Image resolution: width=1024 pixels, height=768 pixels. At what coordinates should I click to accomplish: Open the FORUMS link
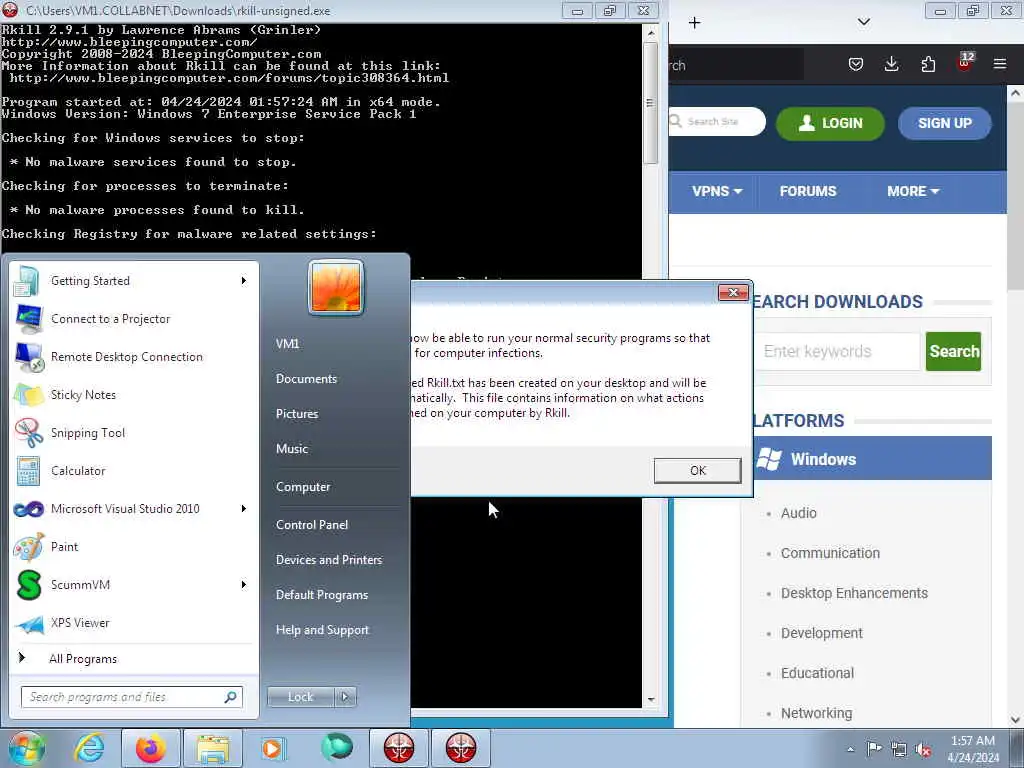pos(808,191)
